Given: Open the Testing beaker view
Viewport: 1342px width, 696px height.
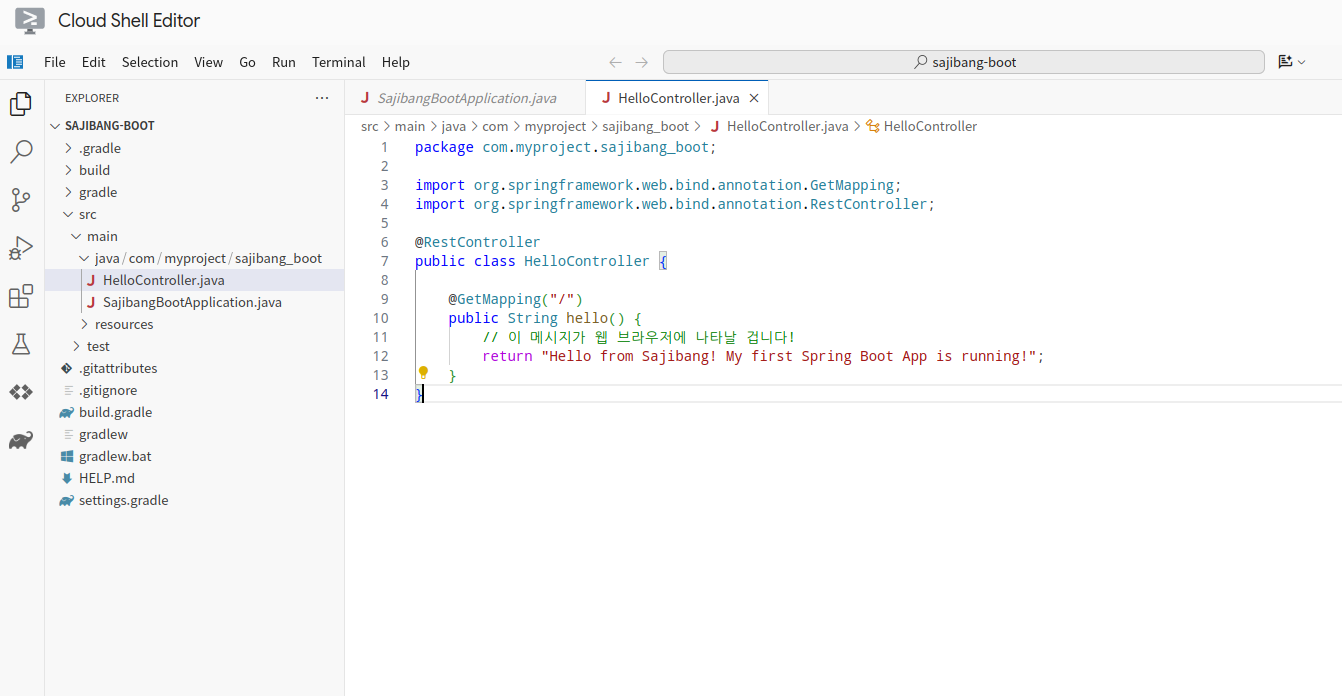Looking at the screenshot, I should (20, 343).
